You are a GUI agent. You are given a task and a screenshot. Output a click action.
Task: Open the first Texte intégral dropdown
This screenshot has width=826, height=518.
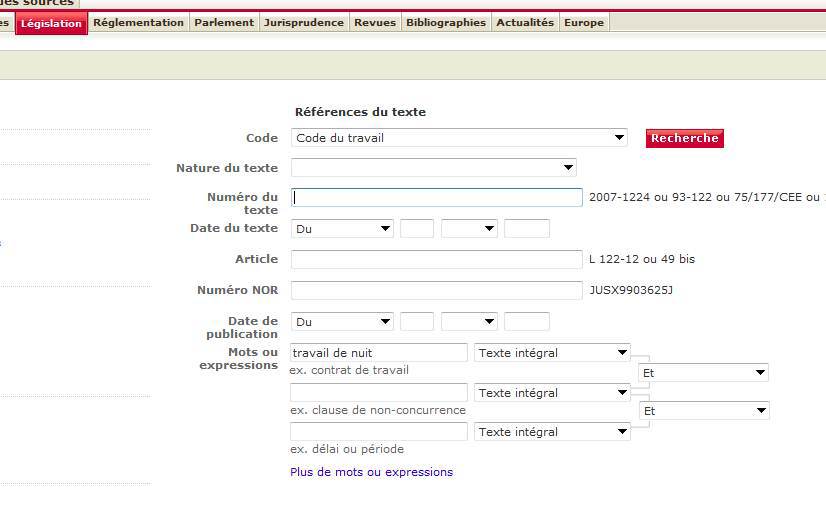point(553,352)
